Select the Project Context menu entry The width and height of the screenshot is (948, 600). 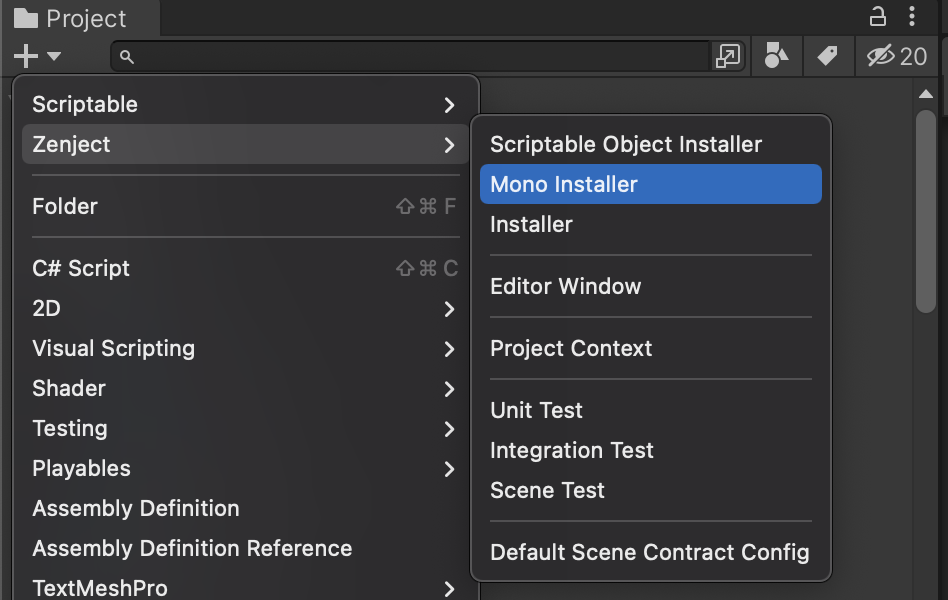pyautogui.click(x=571, y=348)
